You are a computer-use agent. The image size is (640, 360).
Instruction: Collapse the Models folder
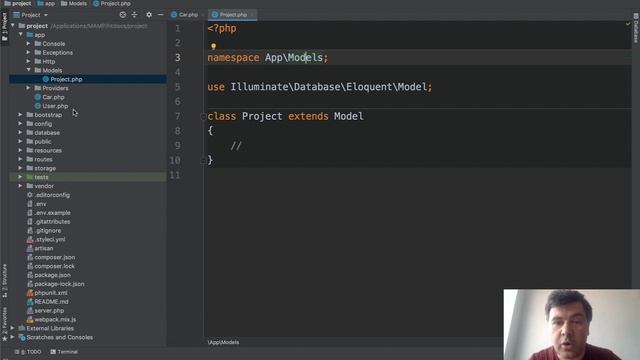(28, 70)
